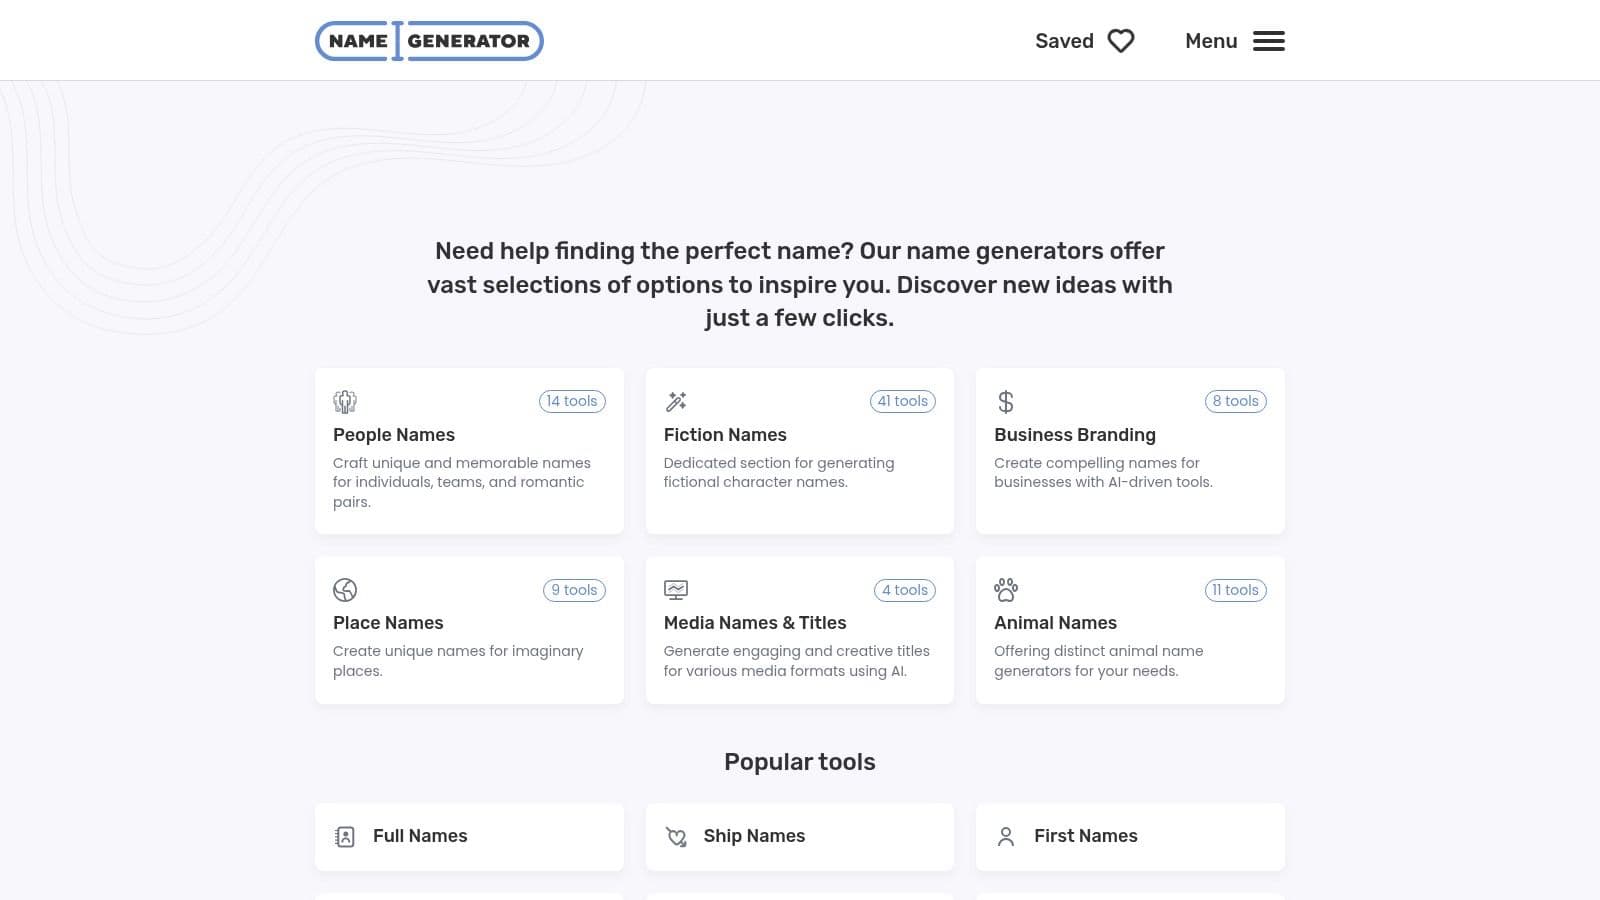
Task: Open the Menu label
Action: coord(1211,41)
